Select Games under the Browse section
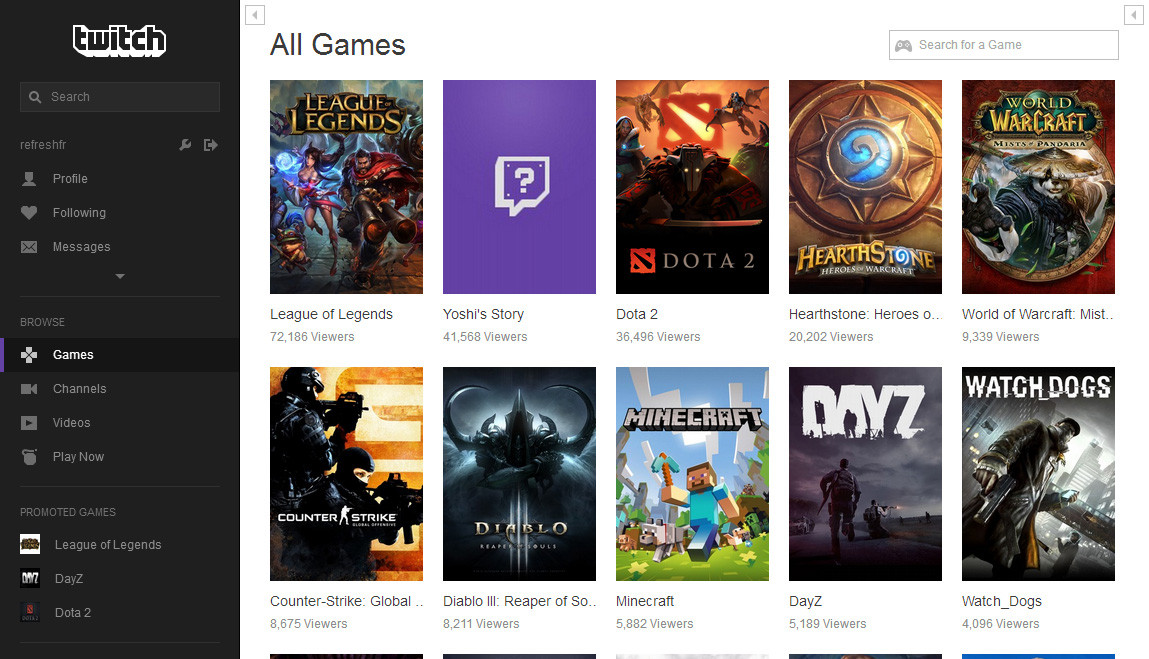Image resolution: width=1149 pixels, height=659 pixels. click(x=72, y=354)
